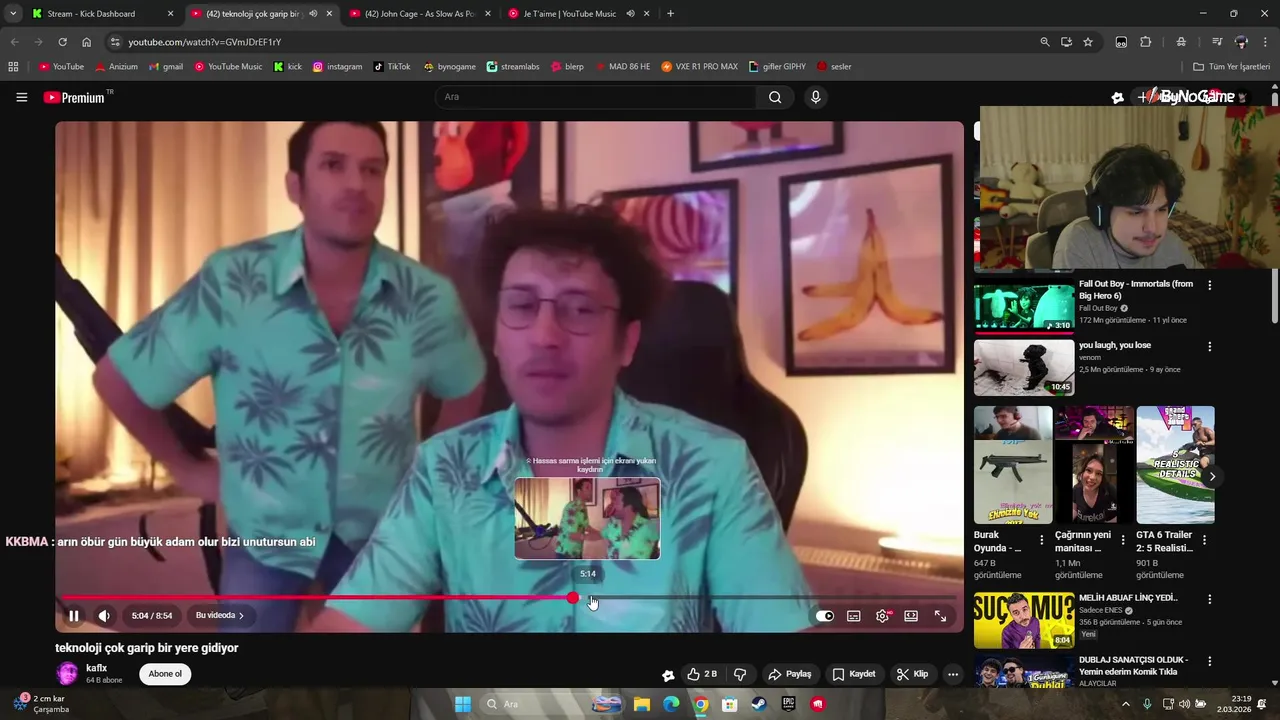Open Chrome zoom magnifier in address bar
This screenshot has height=720, width=1280.
click(1045, 42)
